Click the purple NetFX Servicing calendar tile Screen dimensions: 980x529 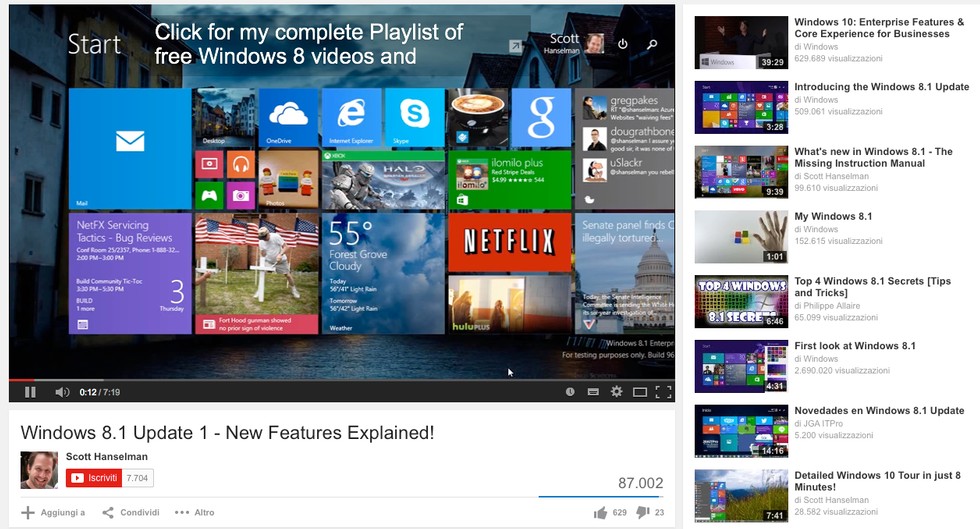(x=130, y=273)
